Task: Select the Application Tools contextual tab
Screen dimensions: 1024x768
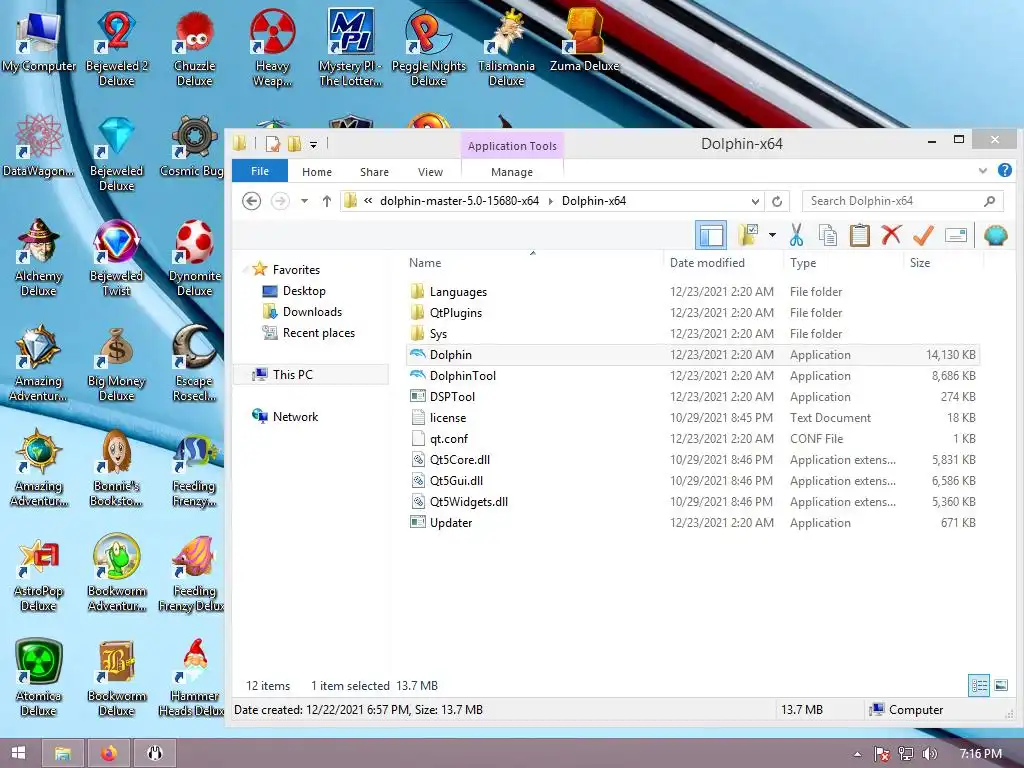Action: pyautogui.click(x=512, y=146)
